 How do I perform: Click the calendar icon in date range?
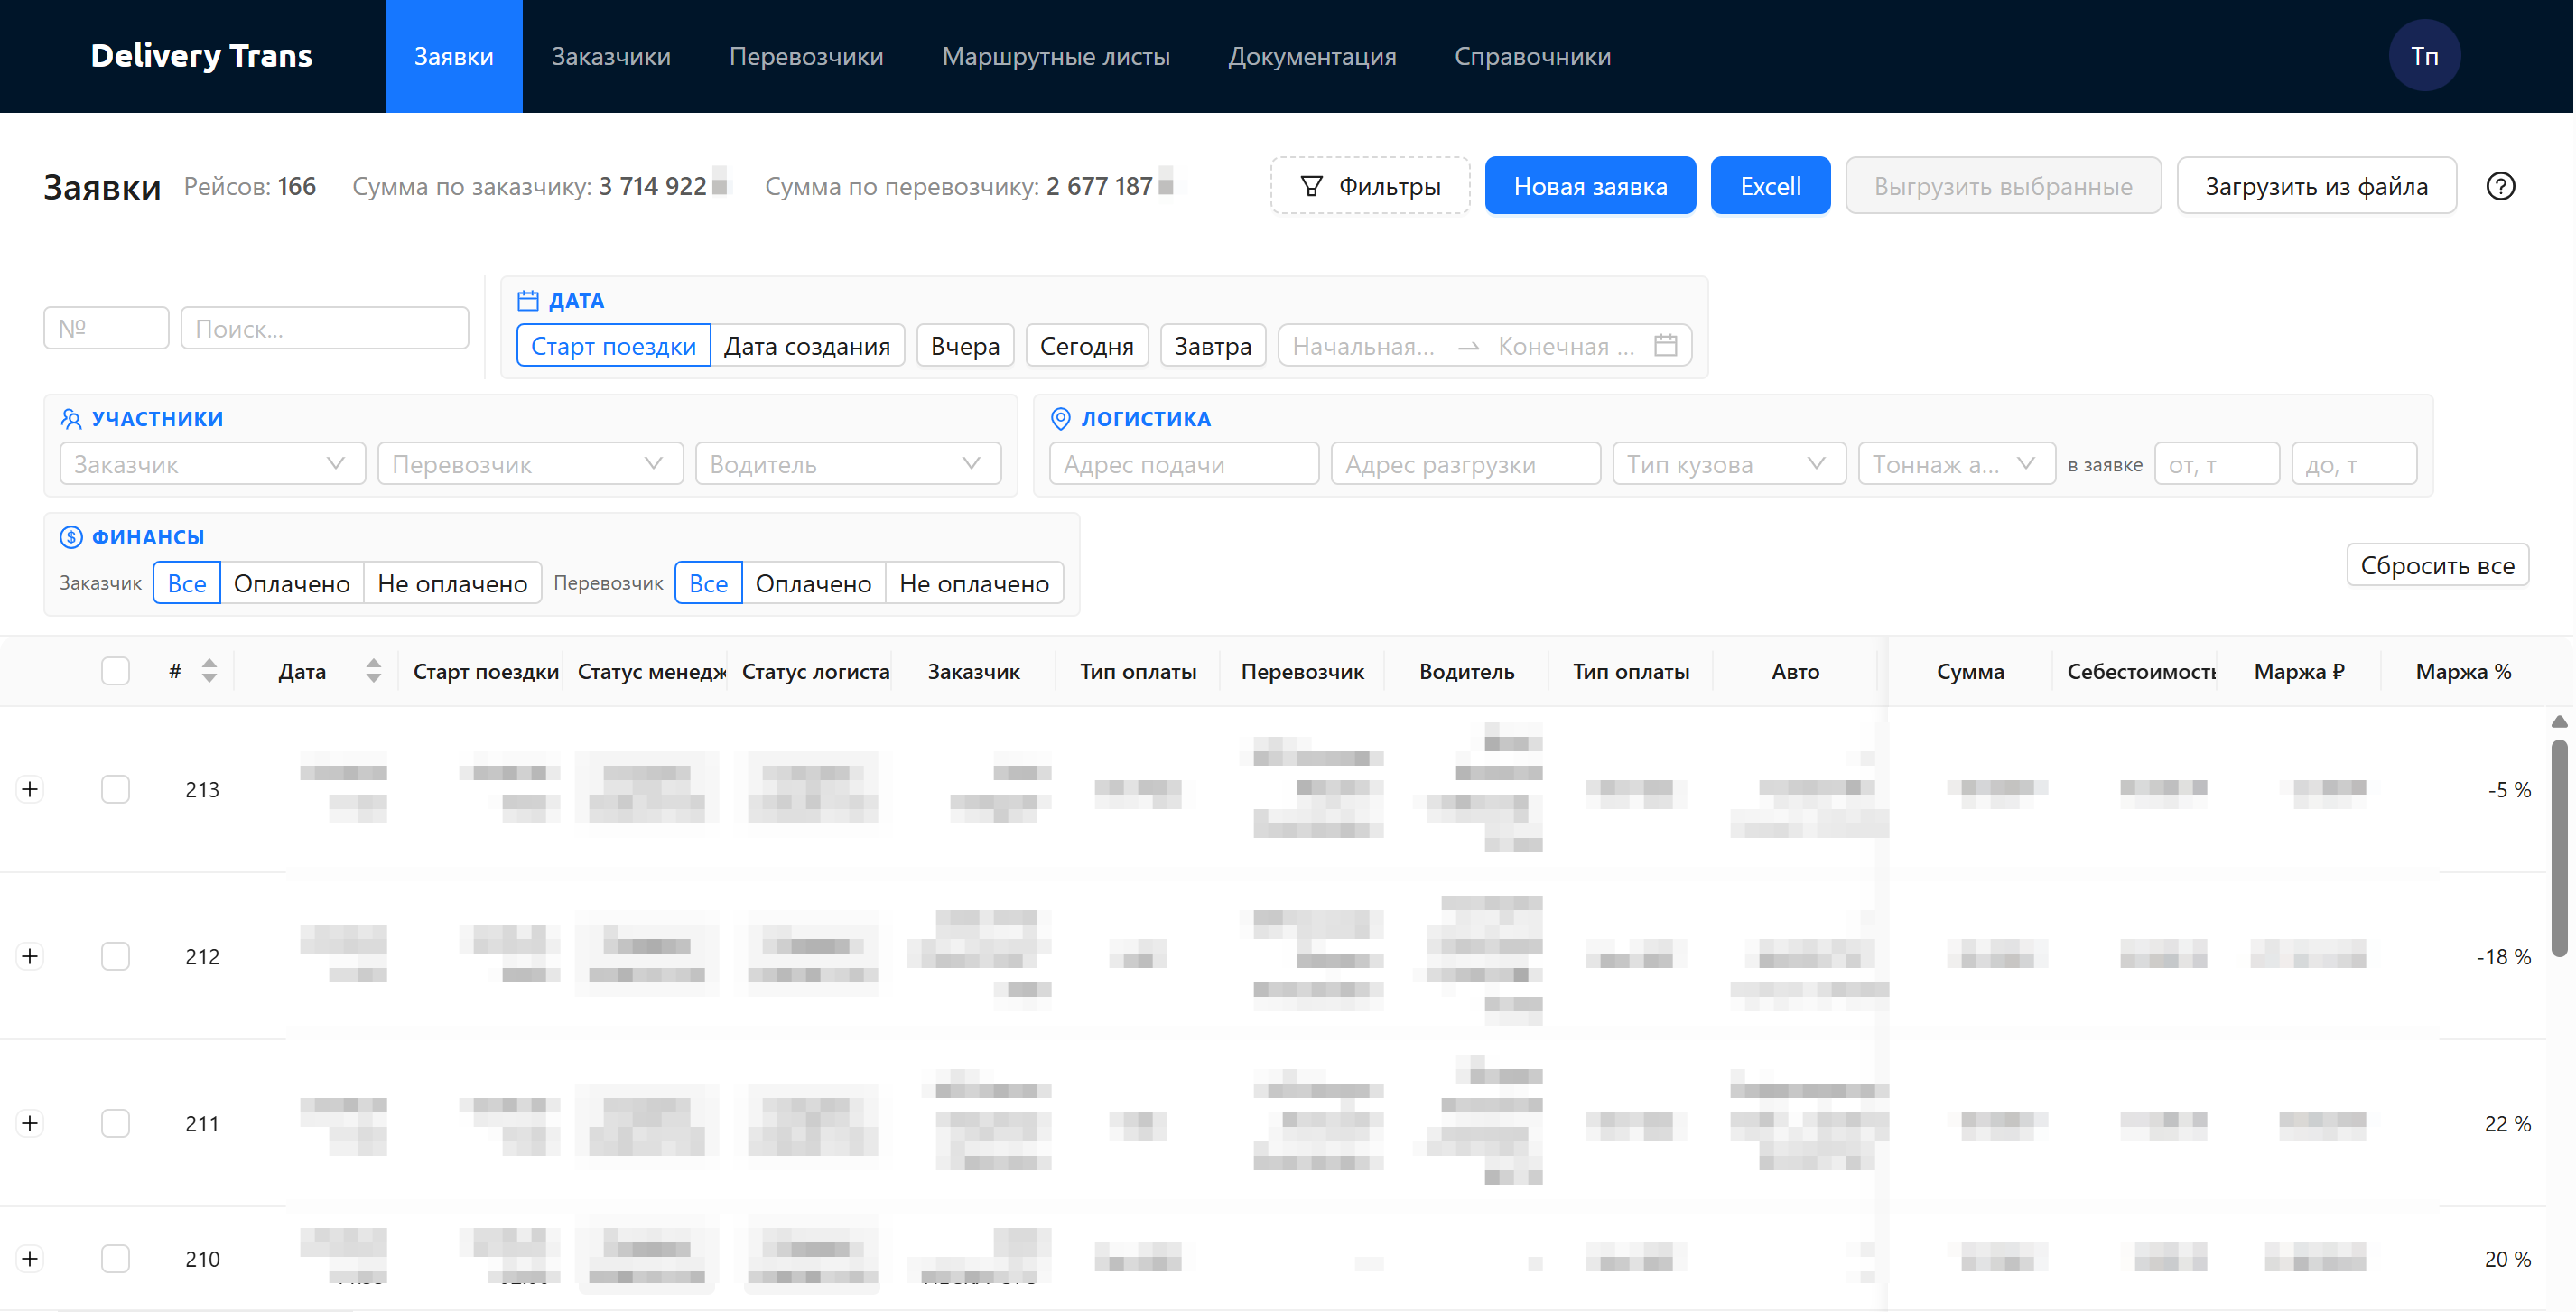[x=1664, y=345]
